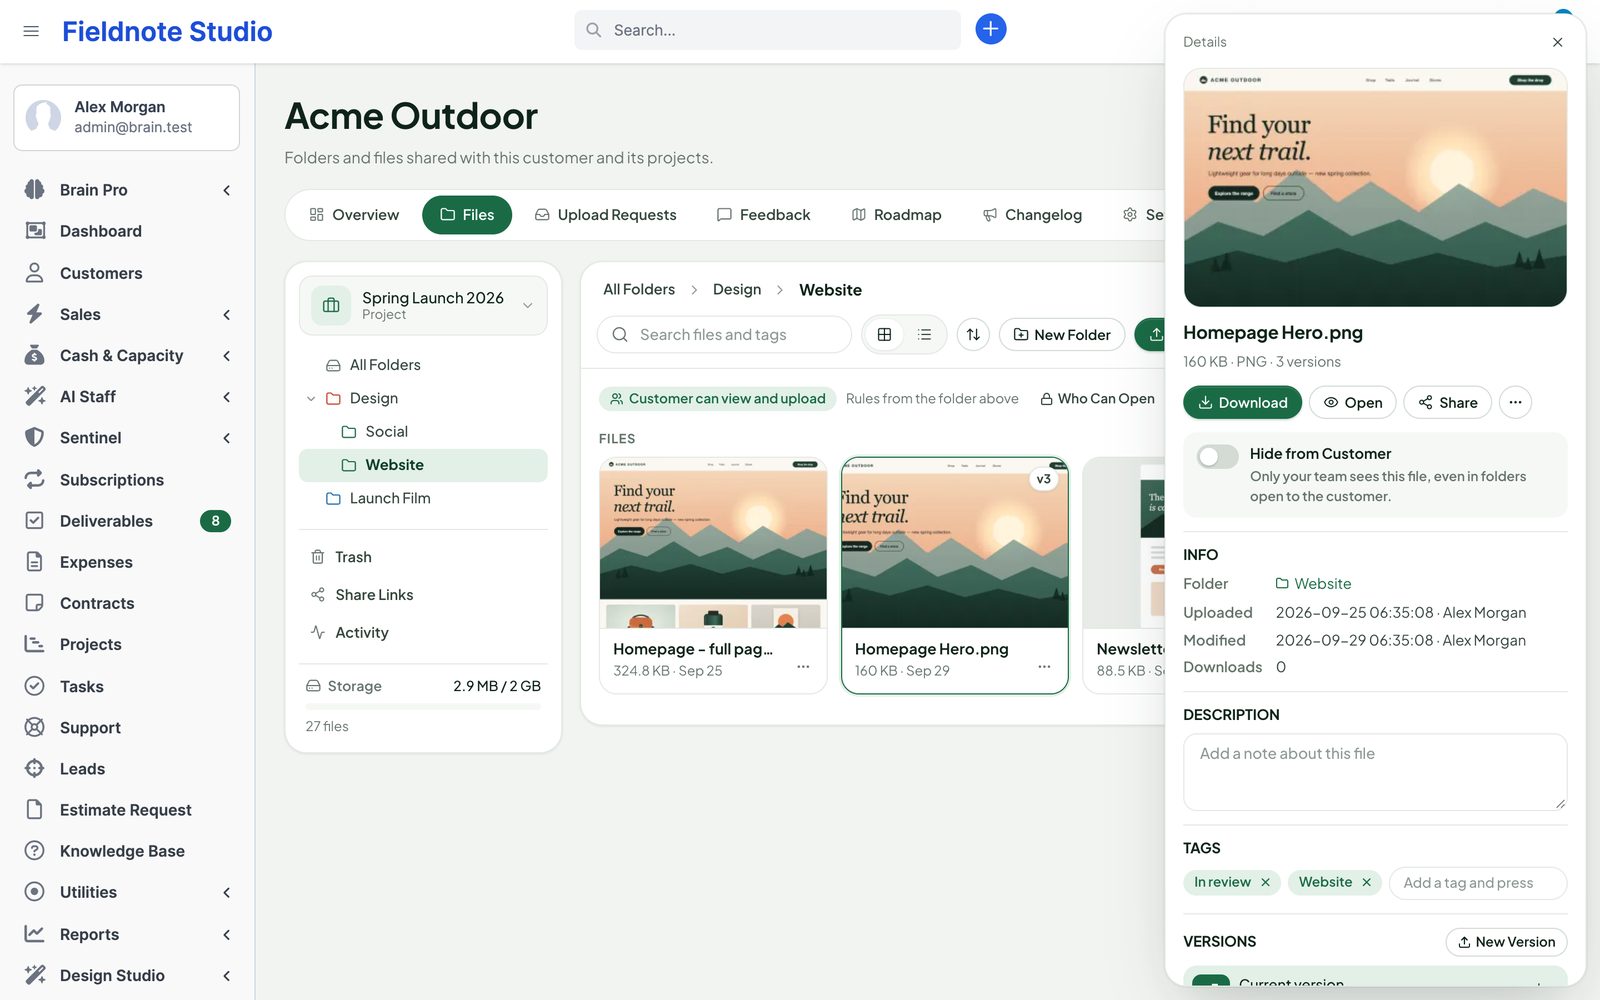Open the hamburger menu icon
Image resolution: width=1600 pixels, height=1000 pixels.
pos(31,31)
